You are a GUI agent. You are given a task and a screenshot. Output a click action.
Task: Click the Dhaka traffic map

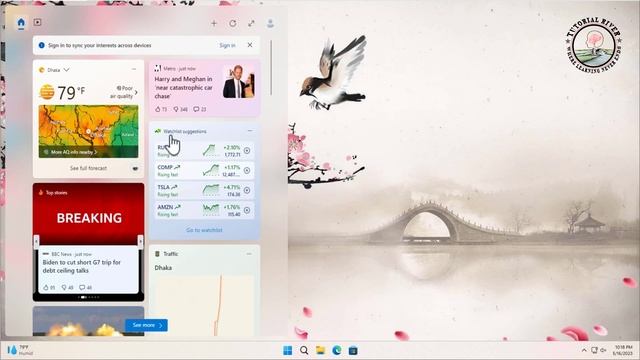click(204, 305)
